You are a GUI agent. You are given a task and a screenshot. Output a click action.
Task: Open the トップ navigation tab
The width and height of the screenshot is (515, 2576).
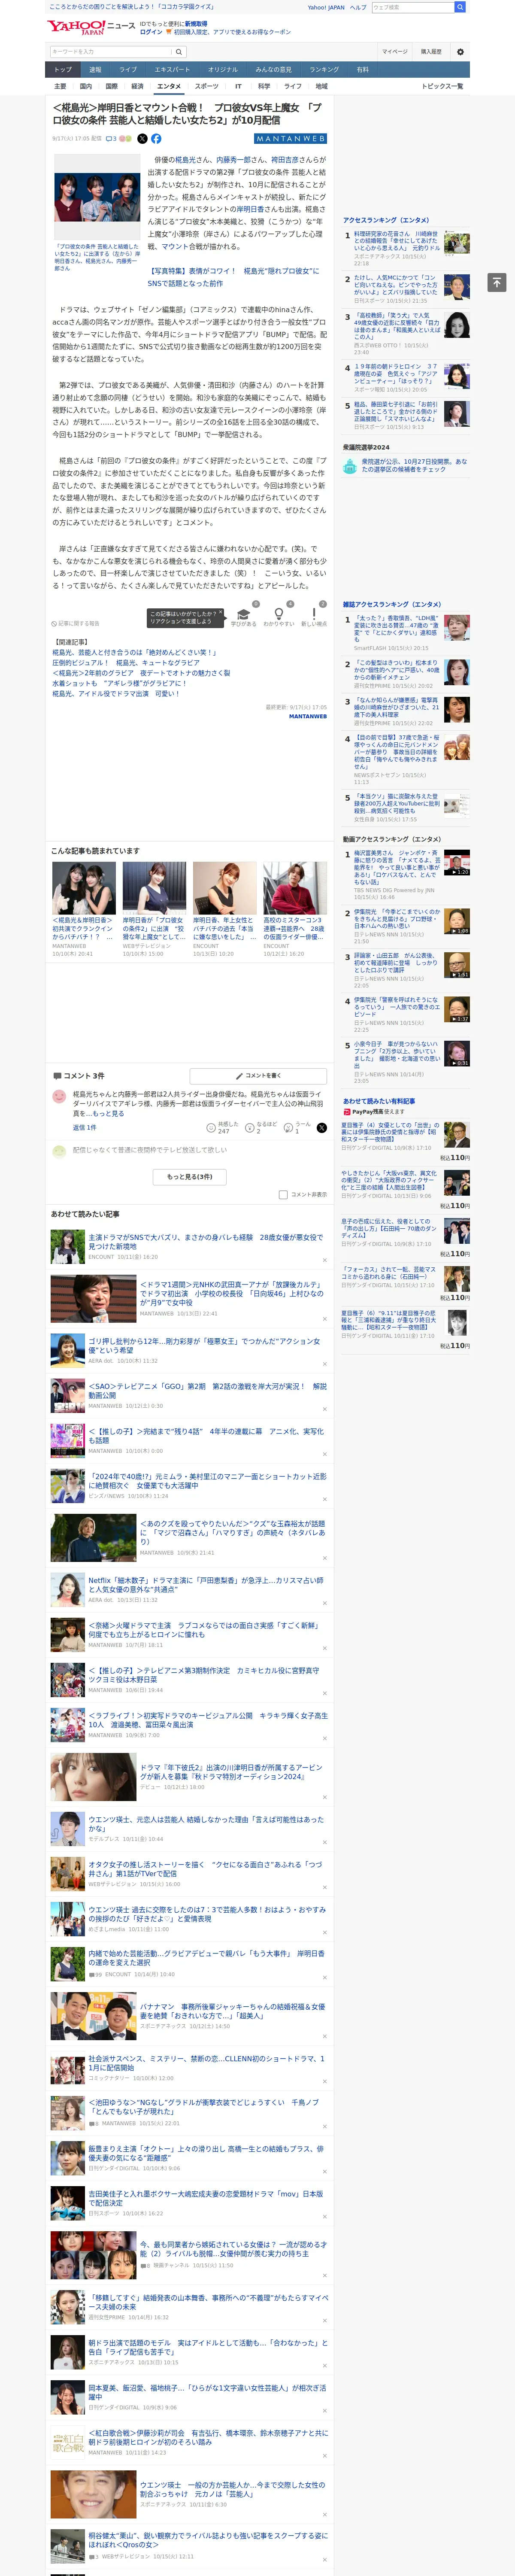[x=63, y=70]
